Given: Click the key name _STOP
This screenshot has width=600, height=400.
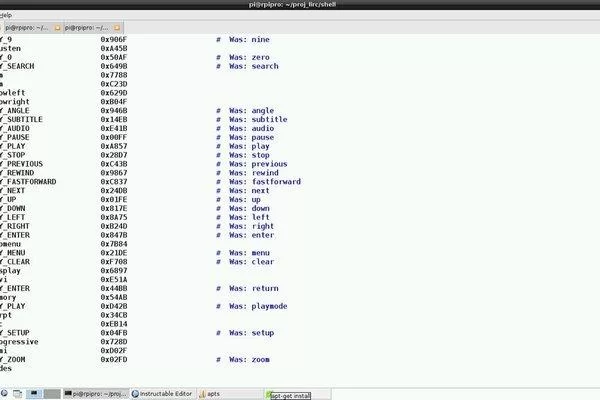Looking at the screenshot, I should [x=14, y=155].
